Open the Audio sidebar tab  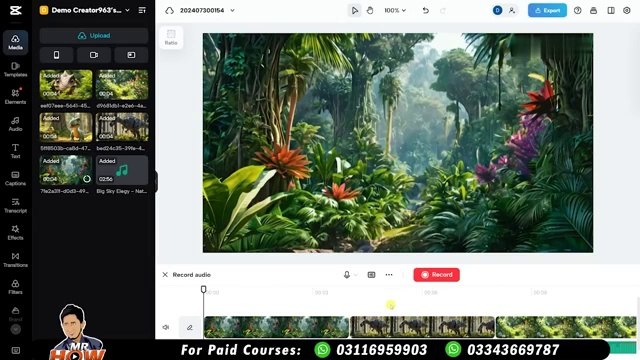coord(16,124)
